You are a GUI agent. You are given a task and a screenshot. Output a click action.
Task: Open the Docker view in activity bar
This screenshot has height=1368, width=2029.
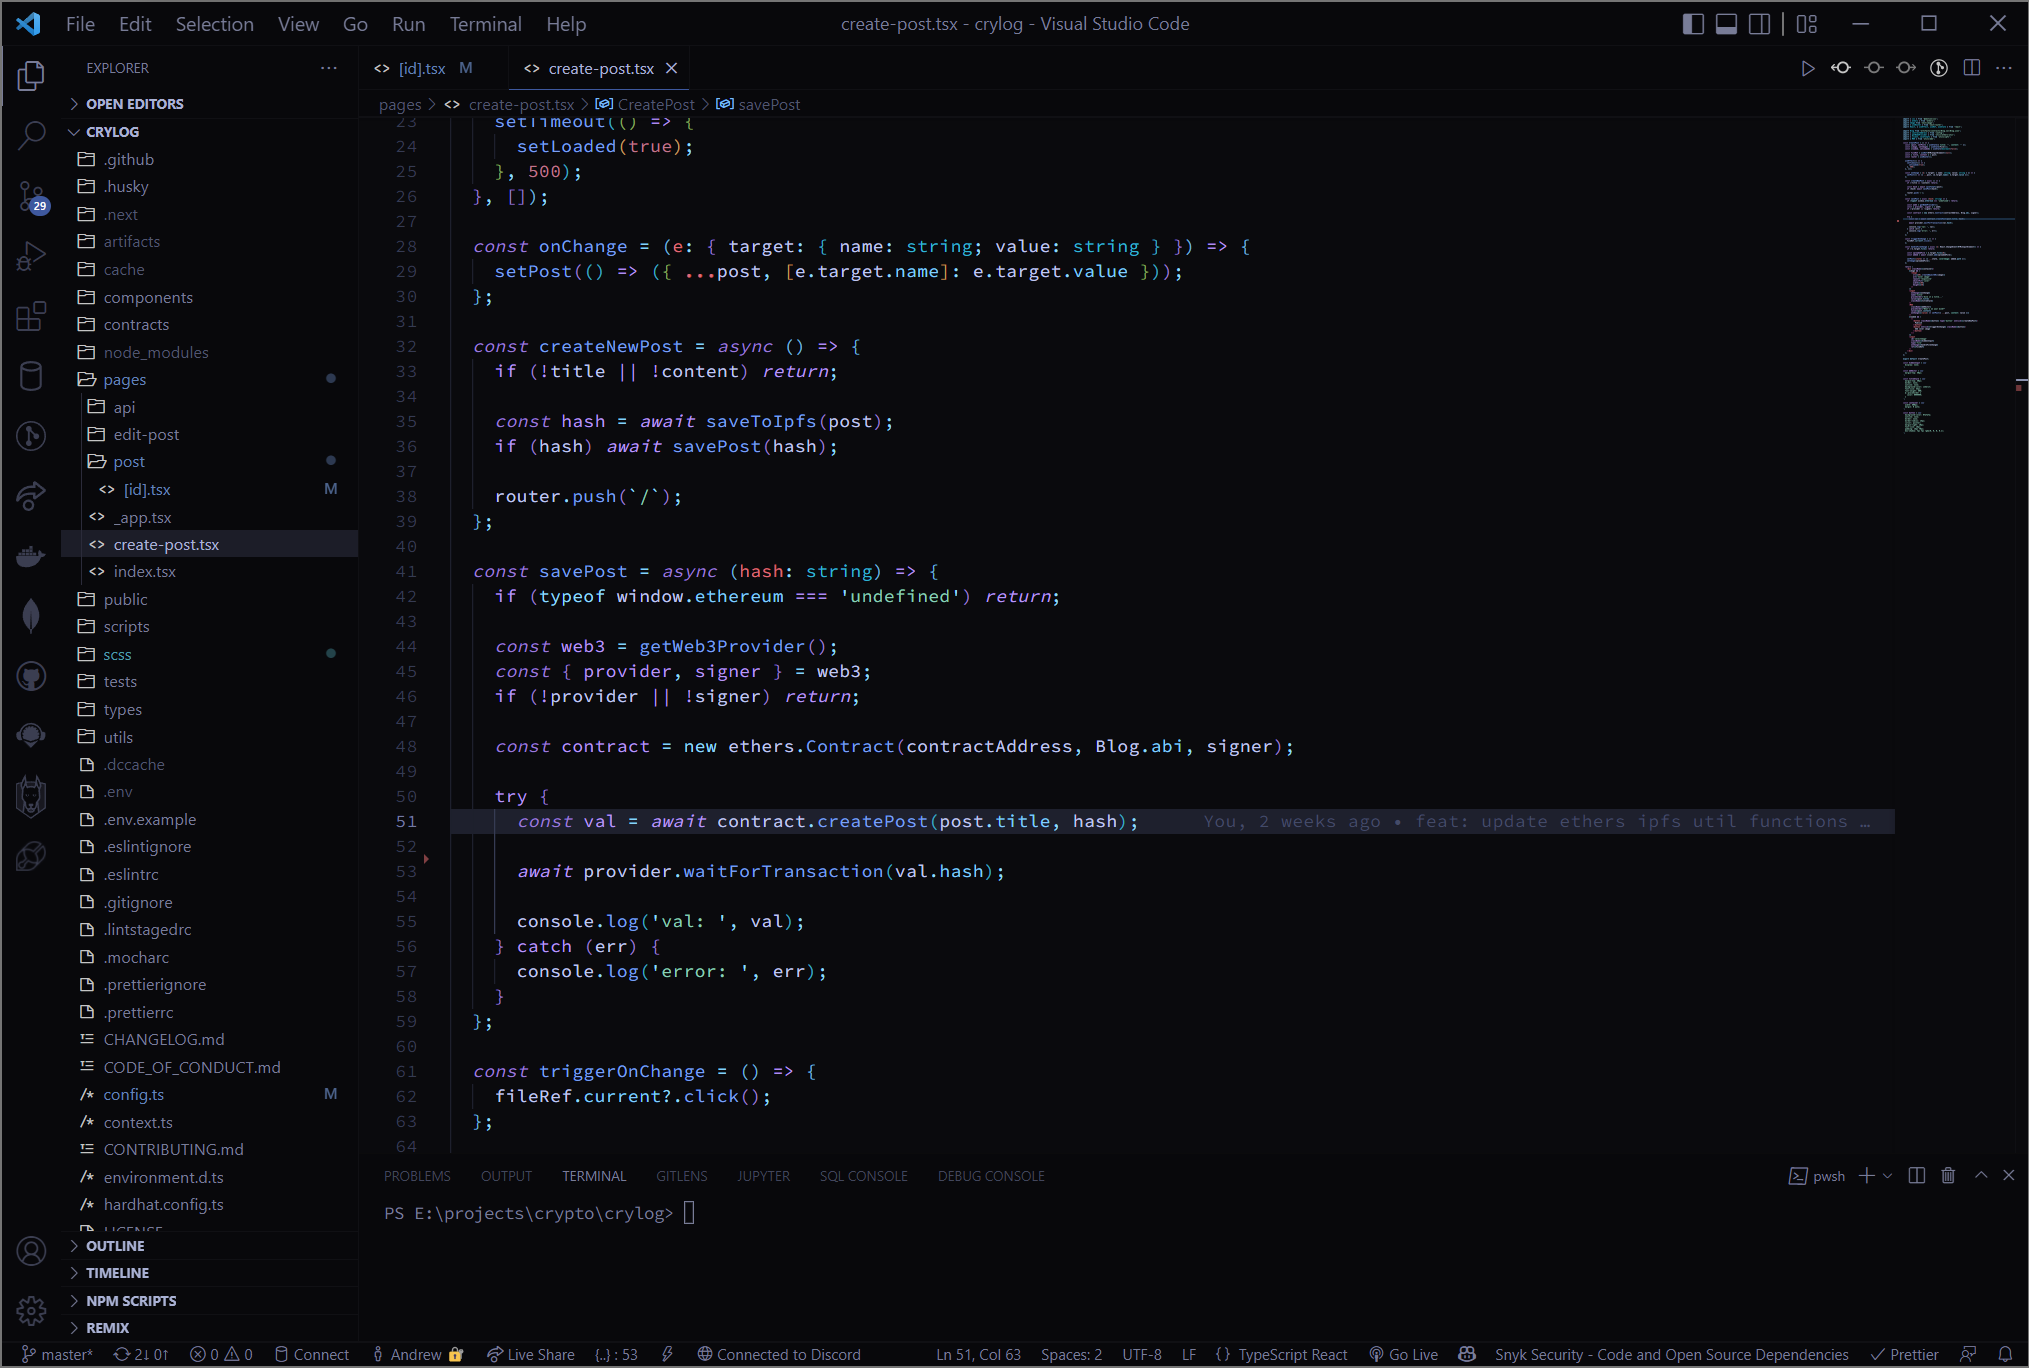[31, 556]
